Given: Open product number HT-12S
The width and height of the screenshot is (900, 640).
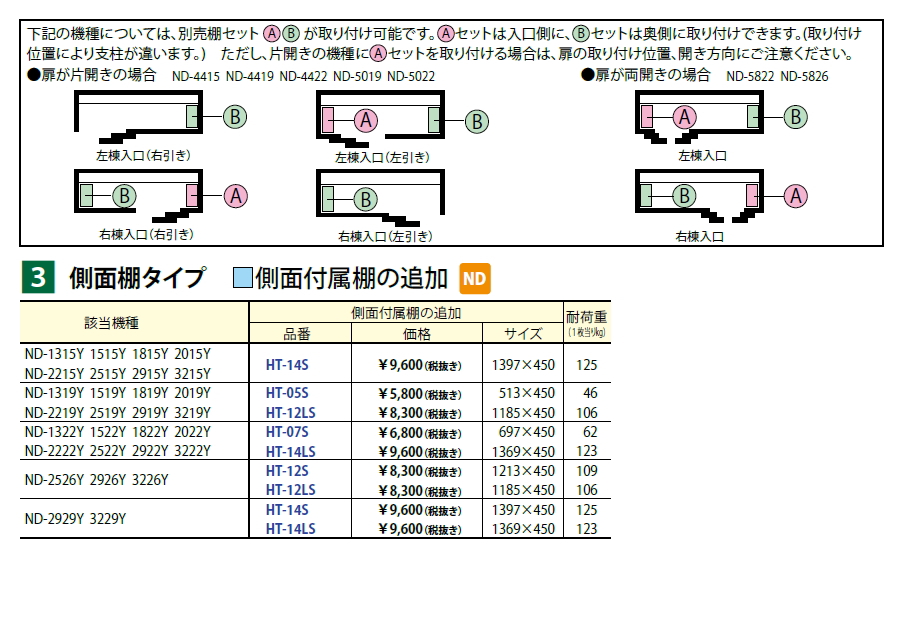Looking at the screenshot, I should [x=287, y=471].
